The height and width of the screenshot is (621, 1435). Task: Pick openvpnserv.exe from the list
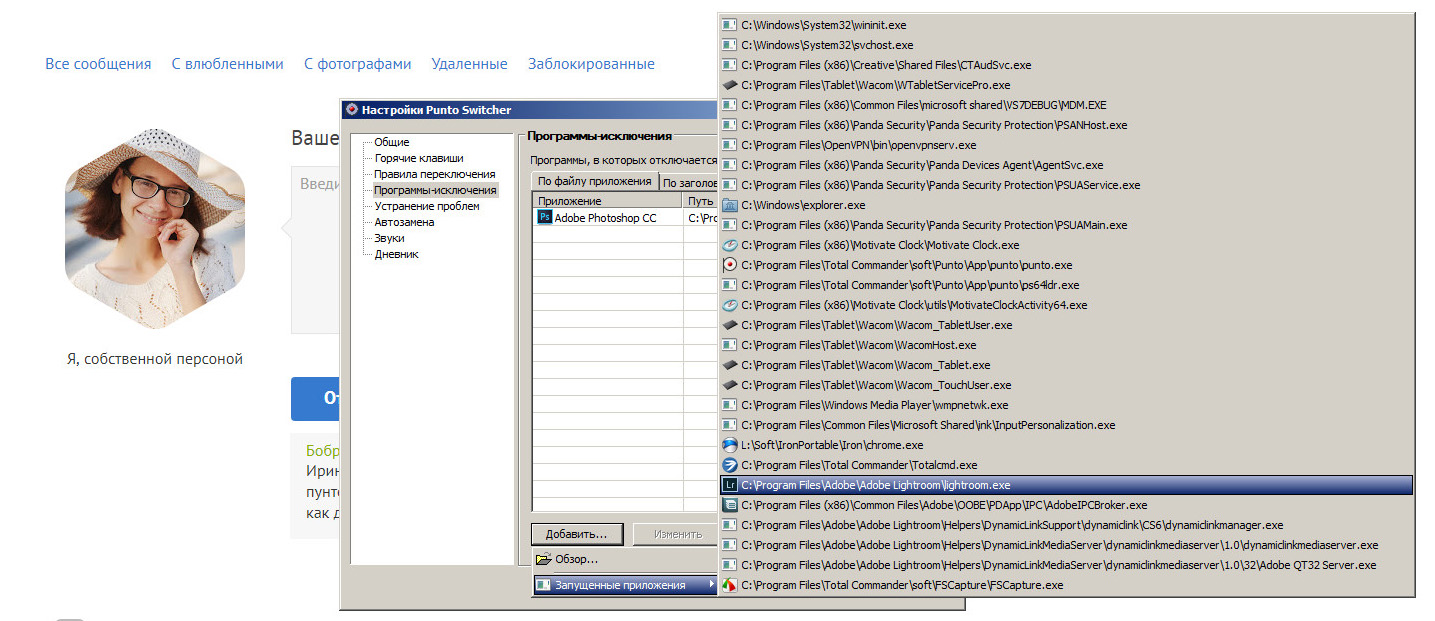[x=1066, y=145]
